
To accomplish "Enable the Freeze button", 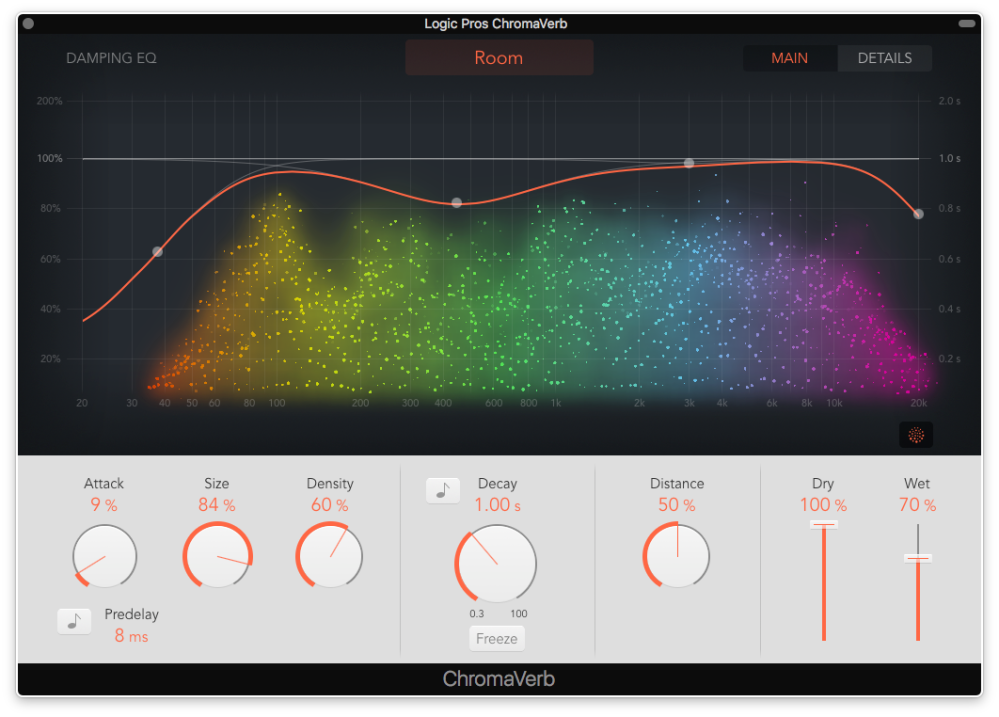I will [497, 638].
